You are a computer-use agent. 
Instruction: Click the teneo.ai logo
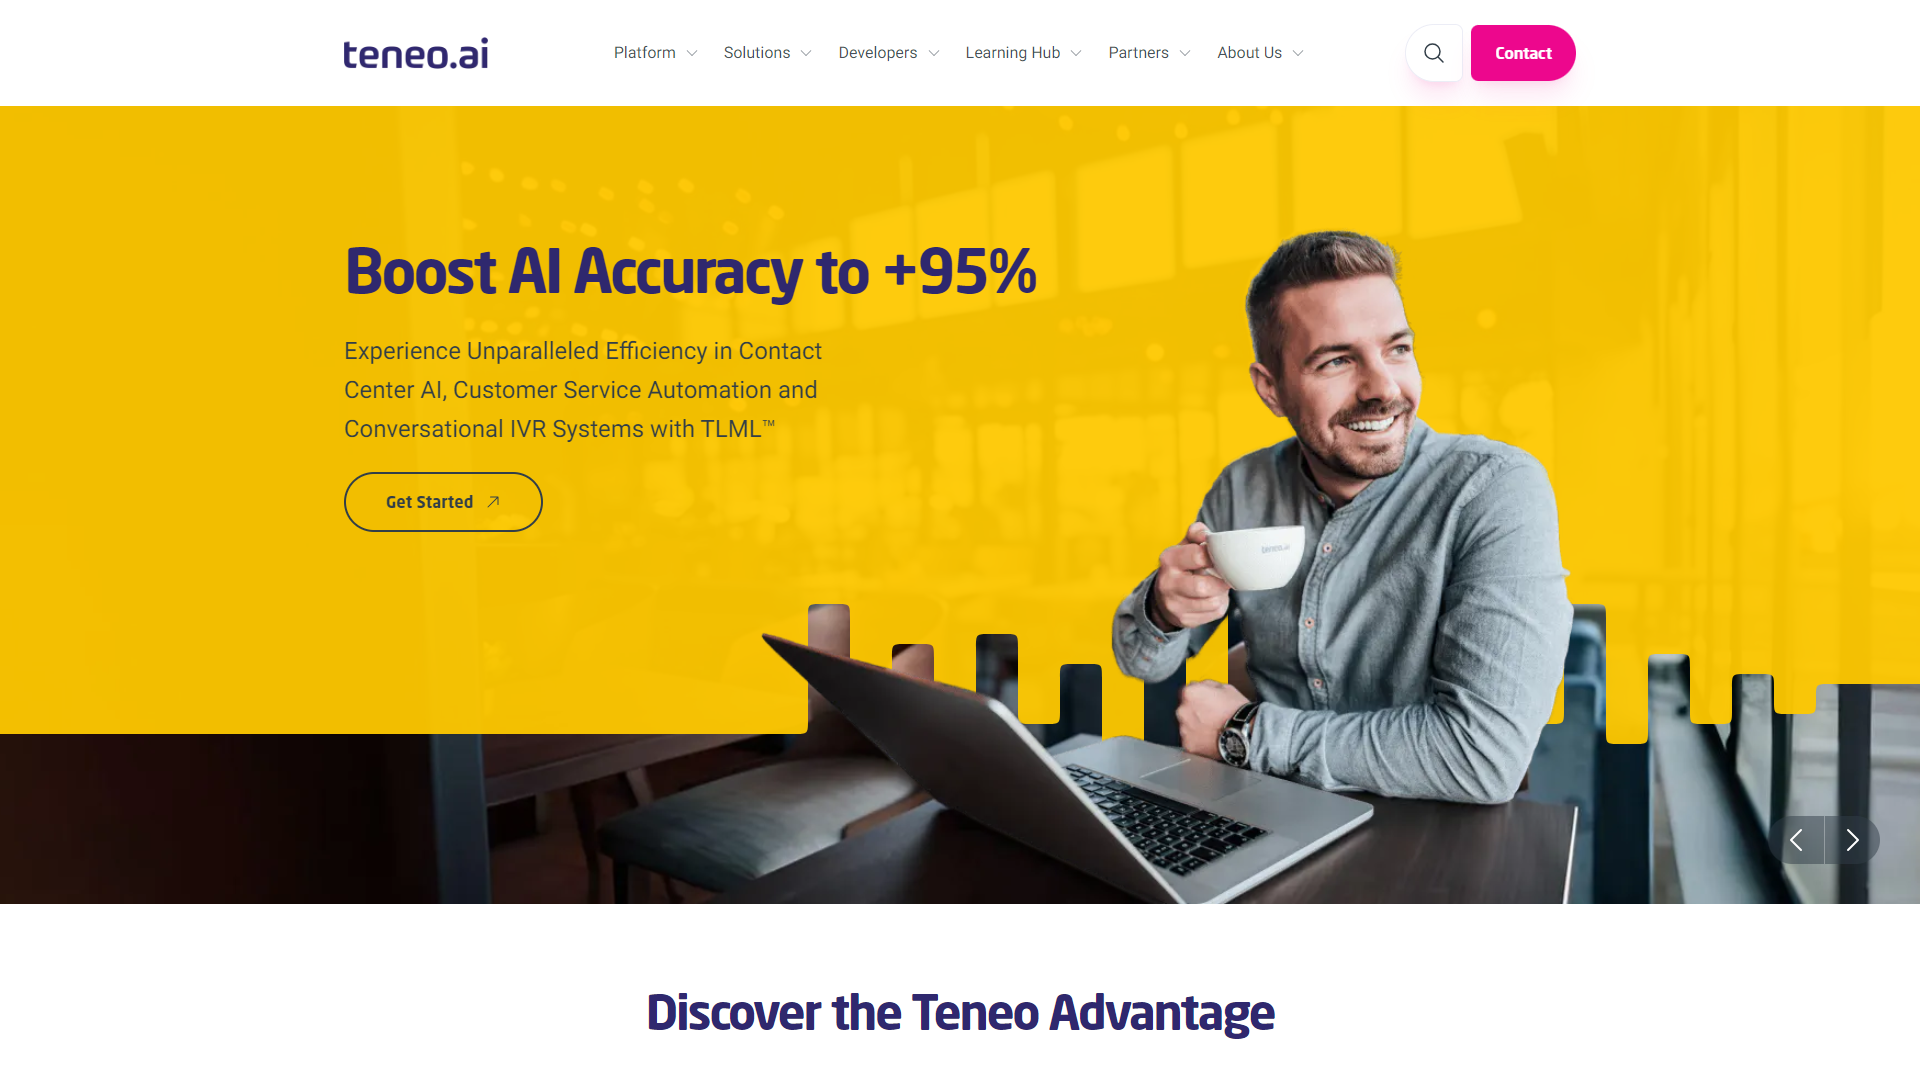(415, 53)
